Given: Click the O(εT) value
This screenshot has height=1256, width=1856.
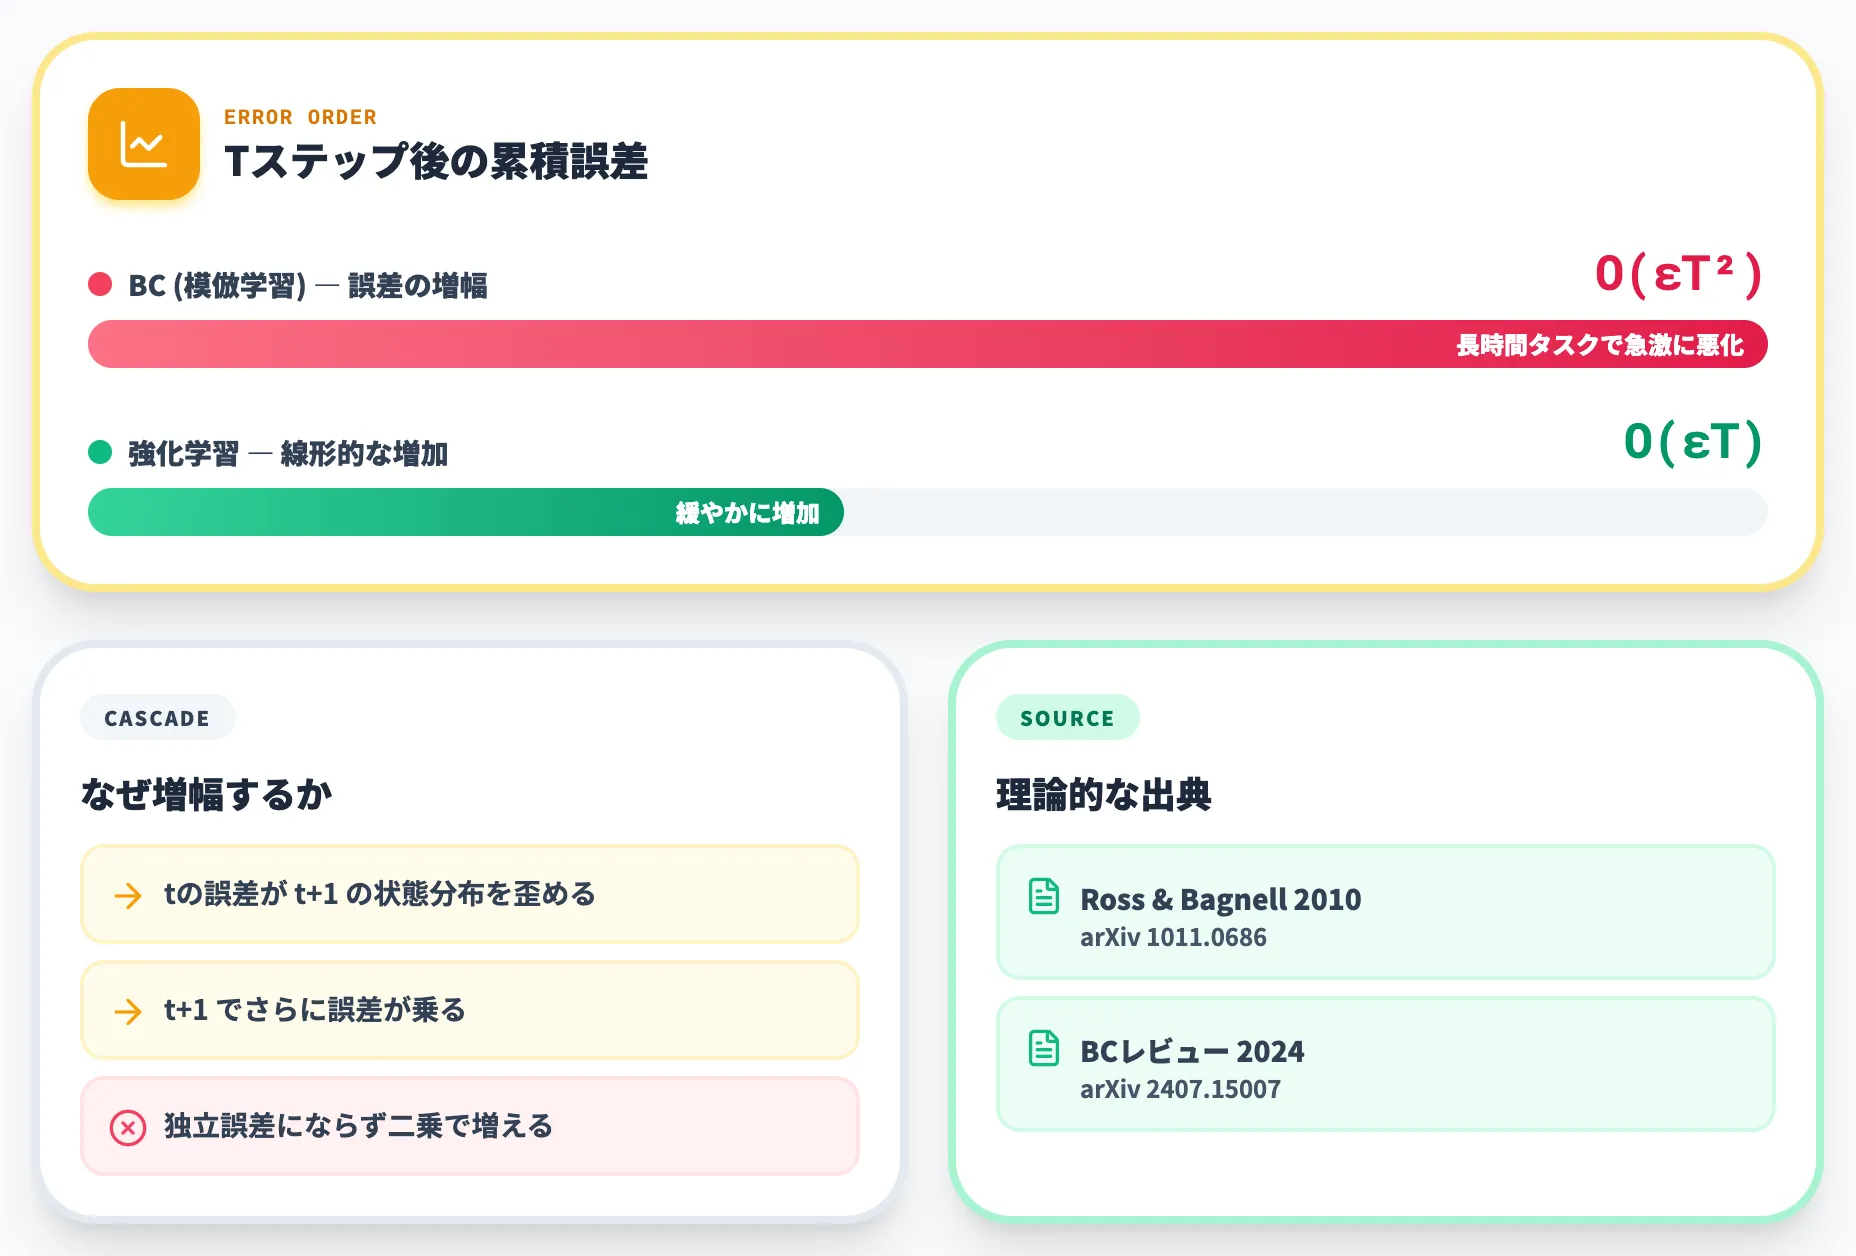Looking at the screenshot, I should coord(1693,442).
